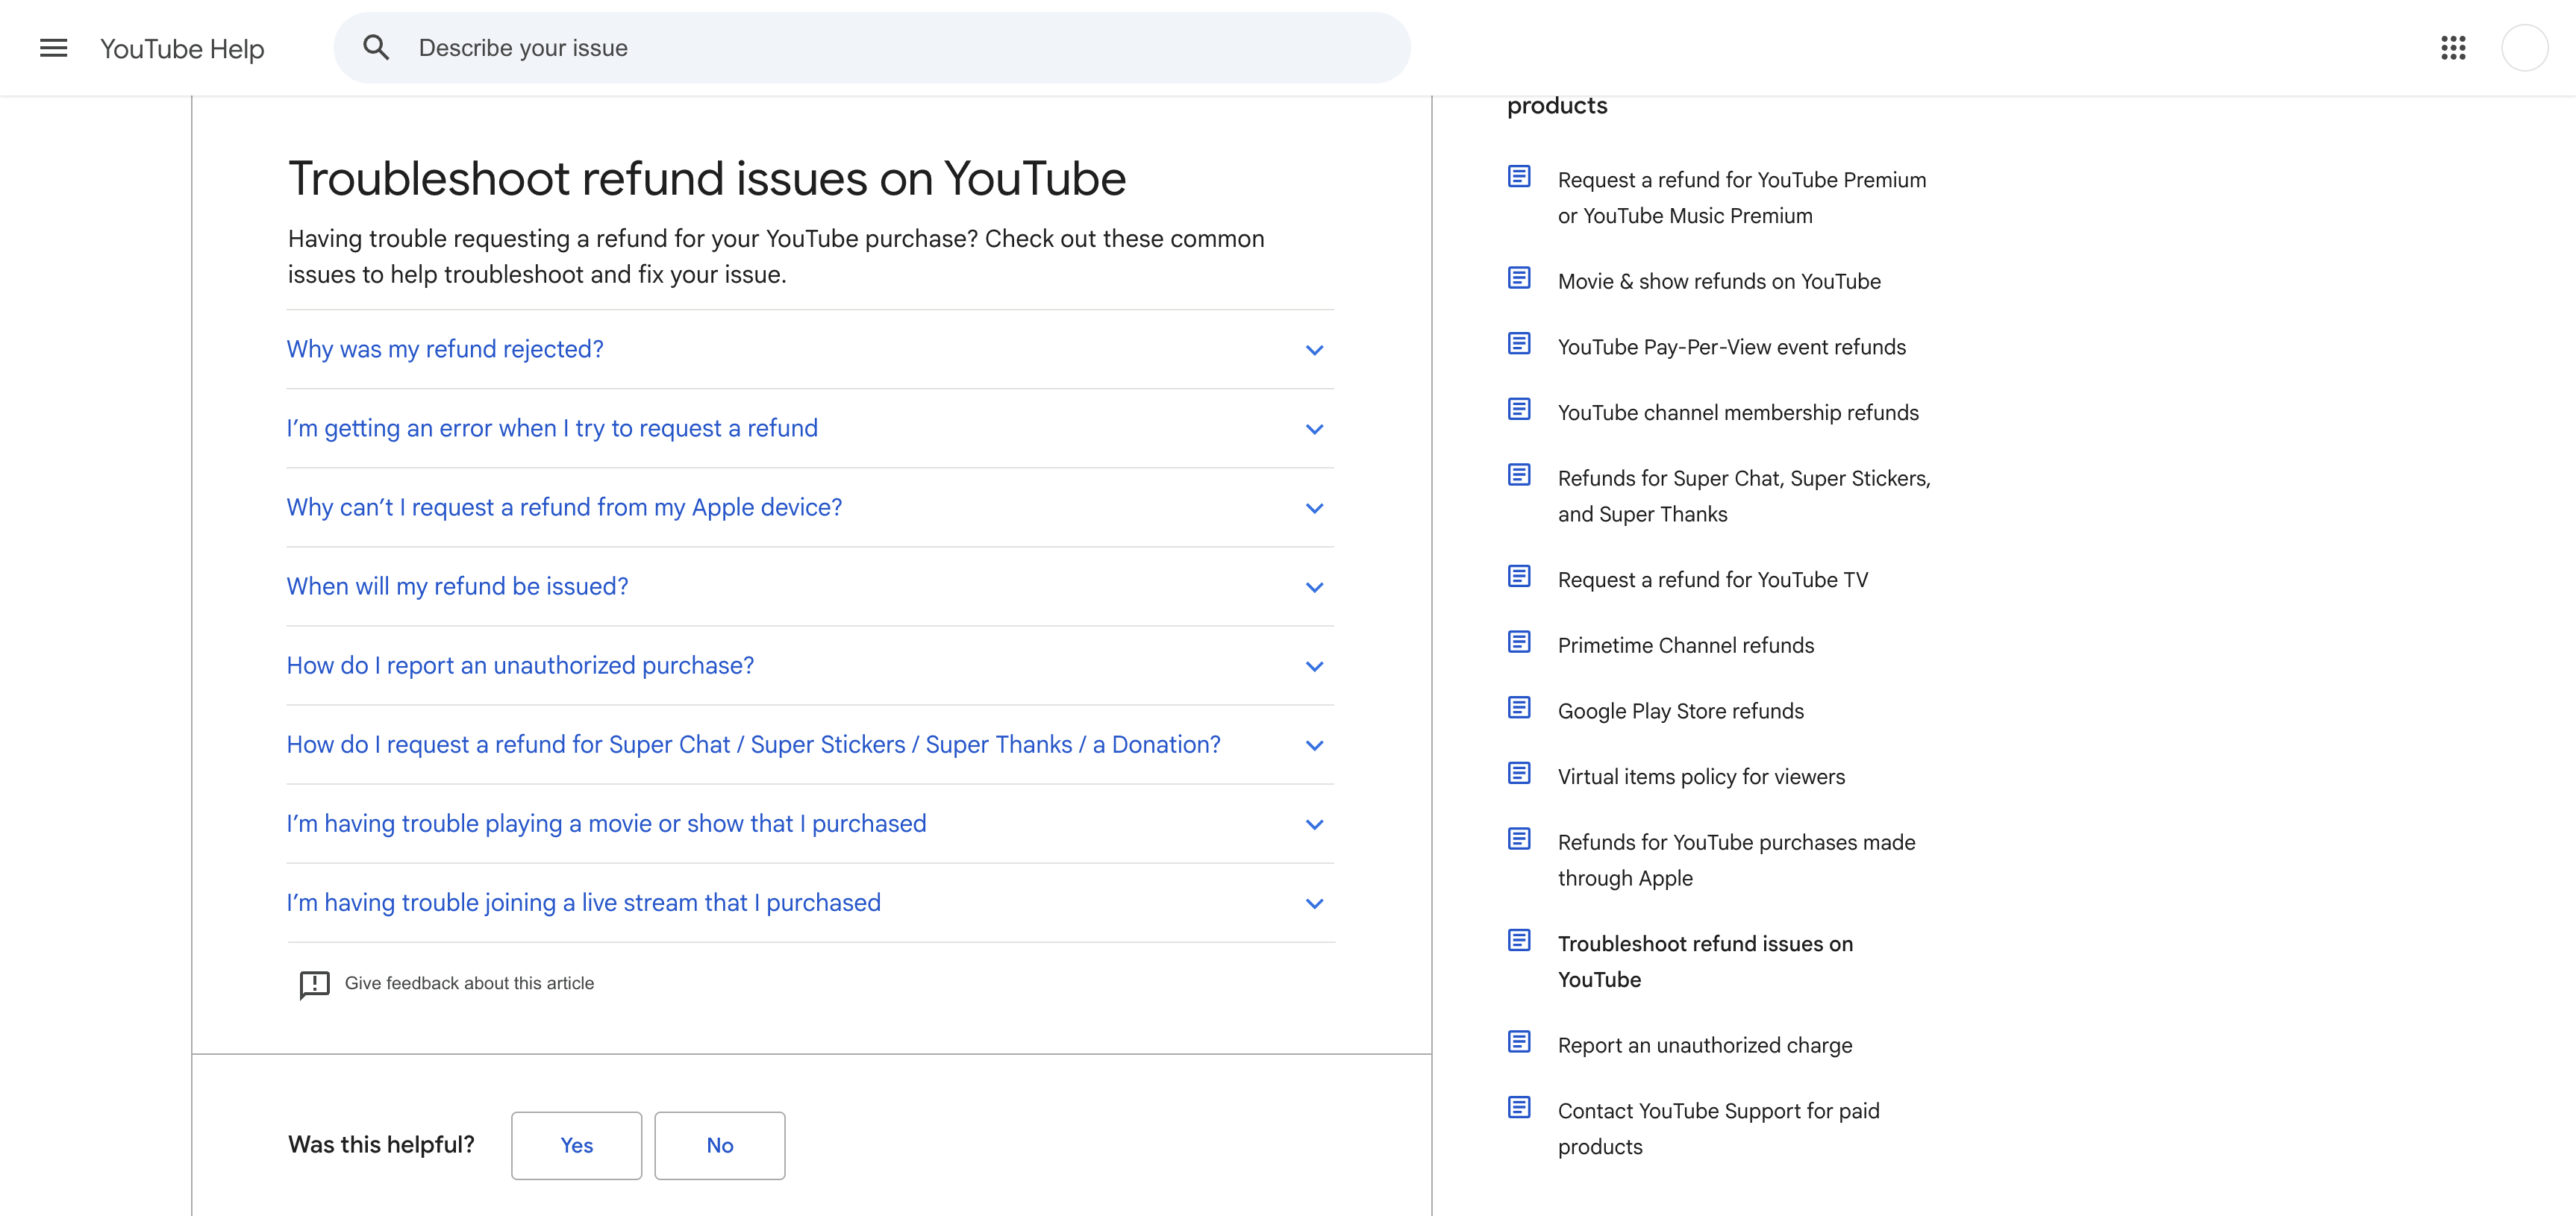
Task: Click article icon beside Movie & show refunds
Action: pos(1519,278)
